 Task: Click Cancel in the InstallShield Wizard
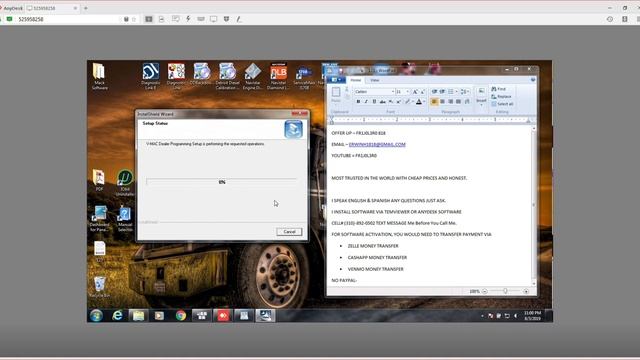point(289,231)
